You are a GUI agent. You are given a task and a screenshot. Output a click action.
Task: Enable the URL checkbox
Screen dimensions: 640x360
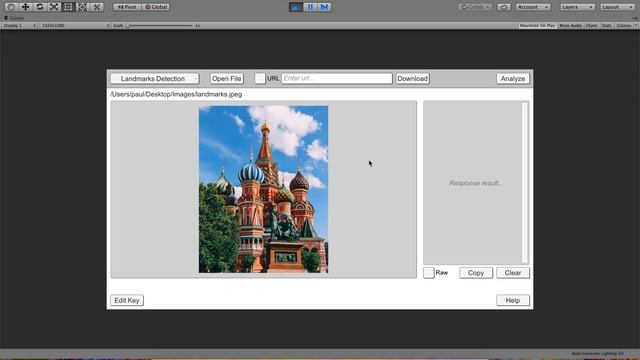coord(260,78)
